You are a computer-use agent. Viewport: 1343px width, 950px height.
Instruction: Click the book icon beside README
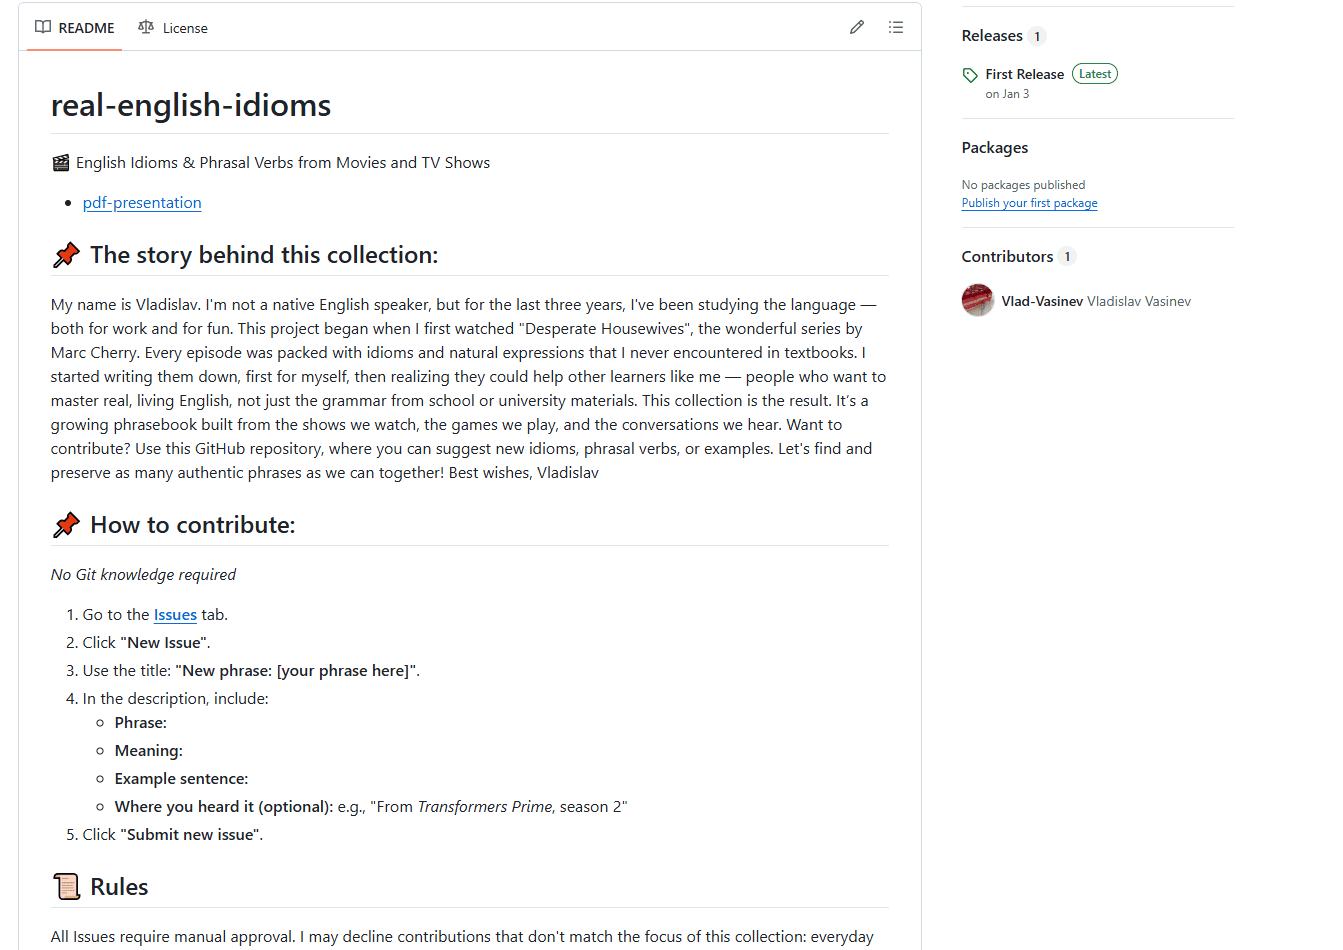43,28
